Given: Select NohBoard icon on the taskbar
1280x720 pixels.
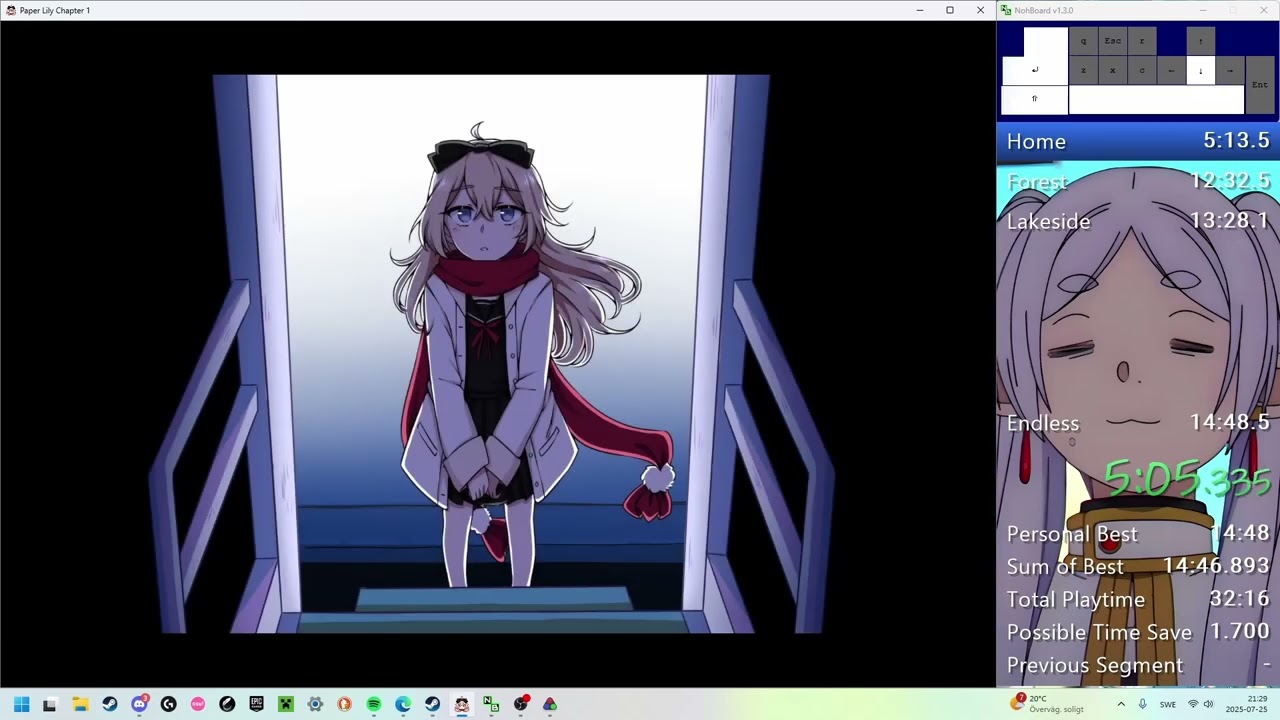Looking at the screenshot, I should tap(491, 704).
